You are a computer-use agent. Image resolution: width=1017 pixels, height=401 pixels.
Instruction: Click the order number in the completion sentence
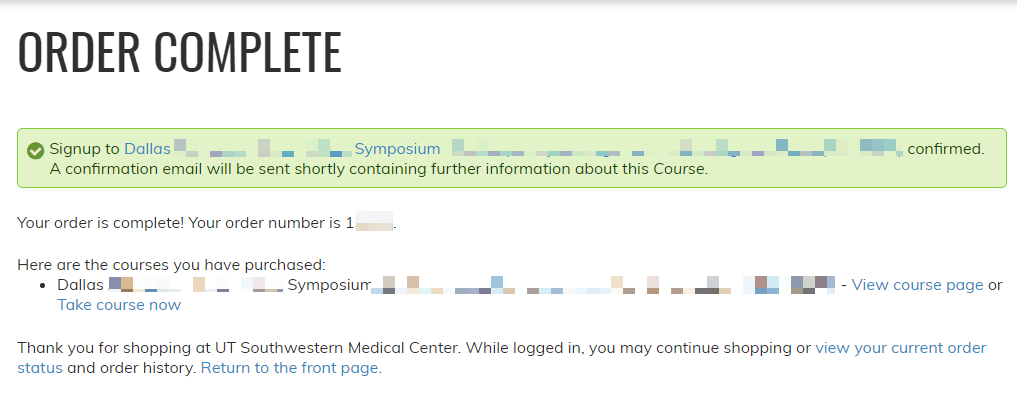click(370, 222)
